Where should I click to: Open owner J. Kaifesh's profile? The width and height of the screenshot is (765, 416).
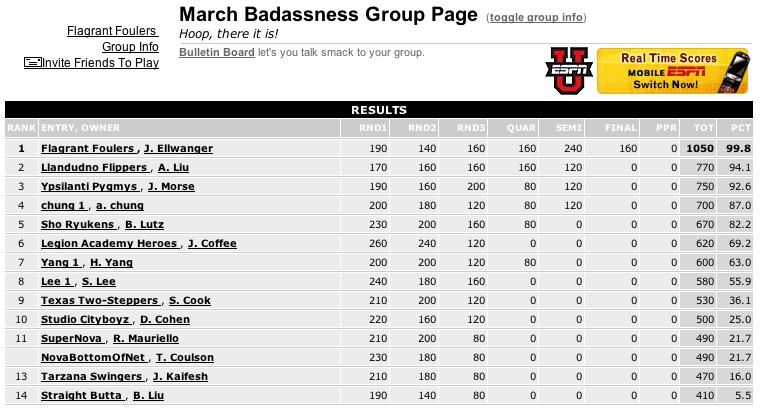(x=180, y=376)
